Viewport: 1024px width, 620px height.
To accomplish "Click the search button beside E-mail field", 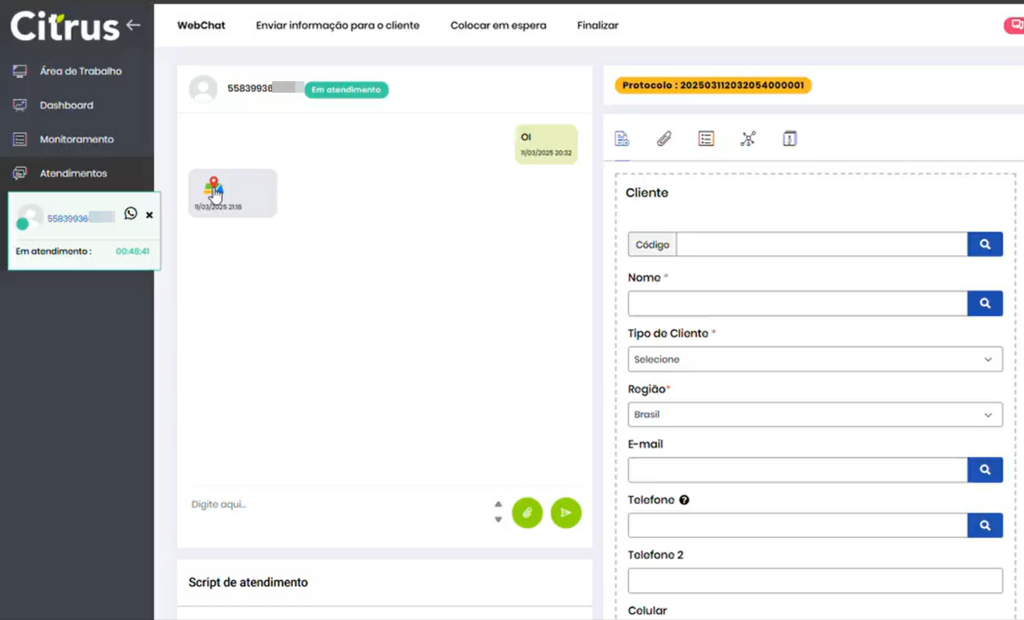I will point(984,470).
